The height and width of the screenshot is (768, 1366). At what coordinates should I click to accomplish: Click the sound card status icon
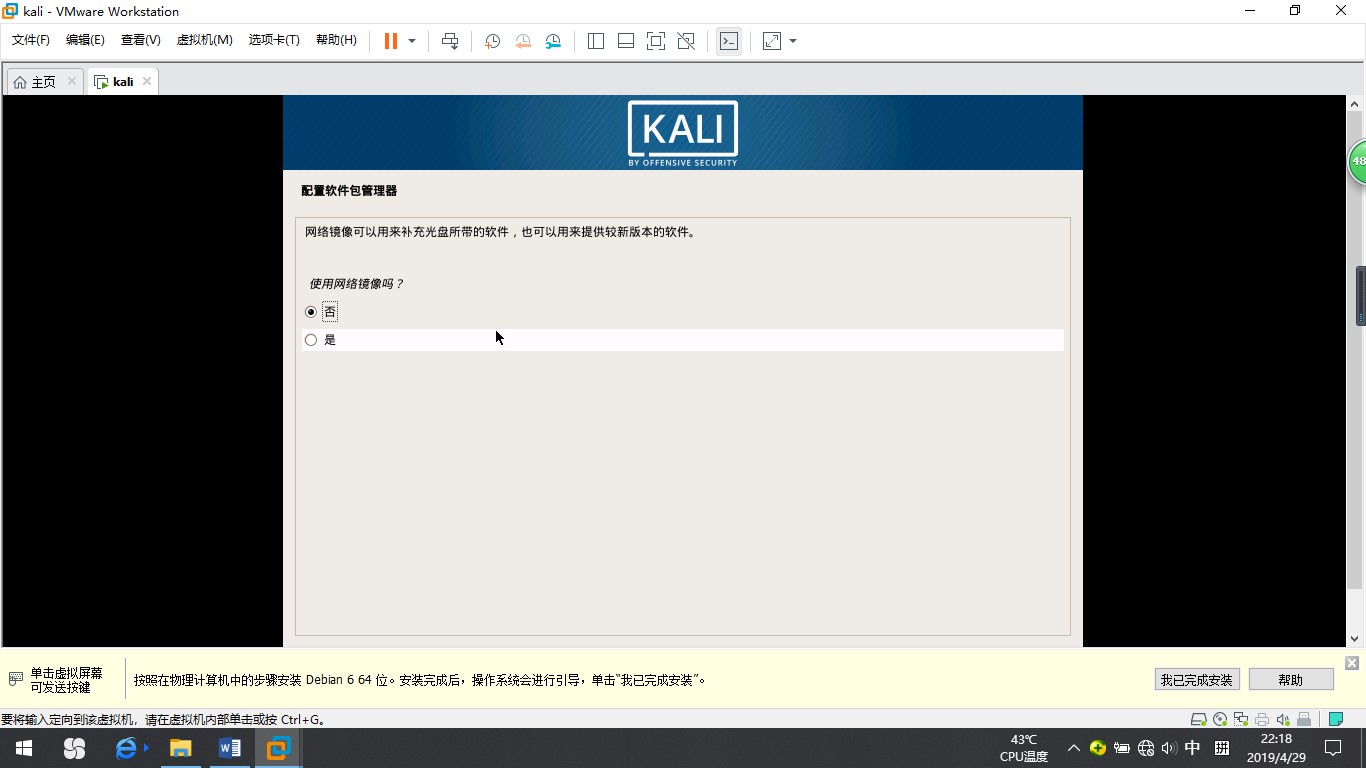tap(1283, 719)
